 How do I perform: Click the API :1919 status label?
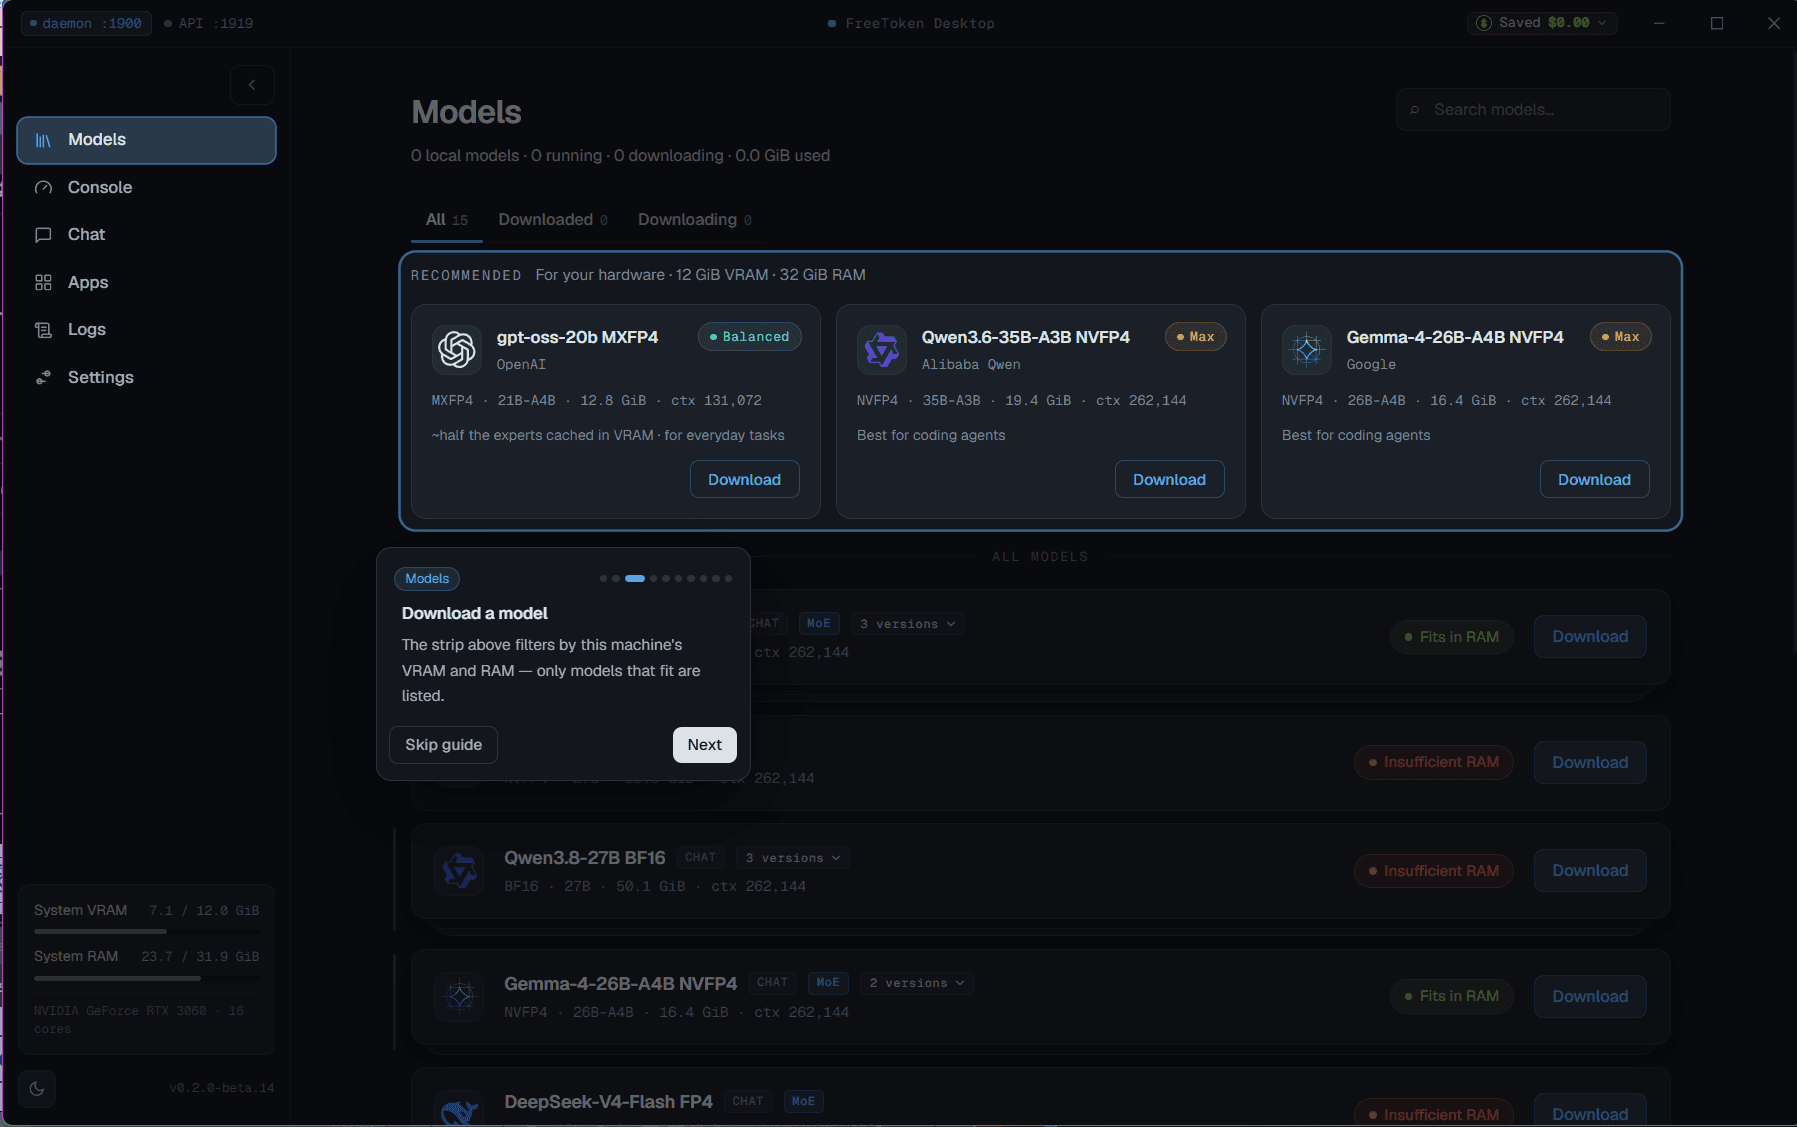[209, 23]
